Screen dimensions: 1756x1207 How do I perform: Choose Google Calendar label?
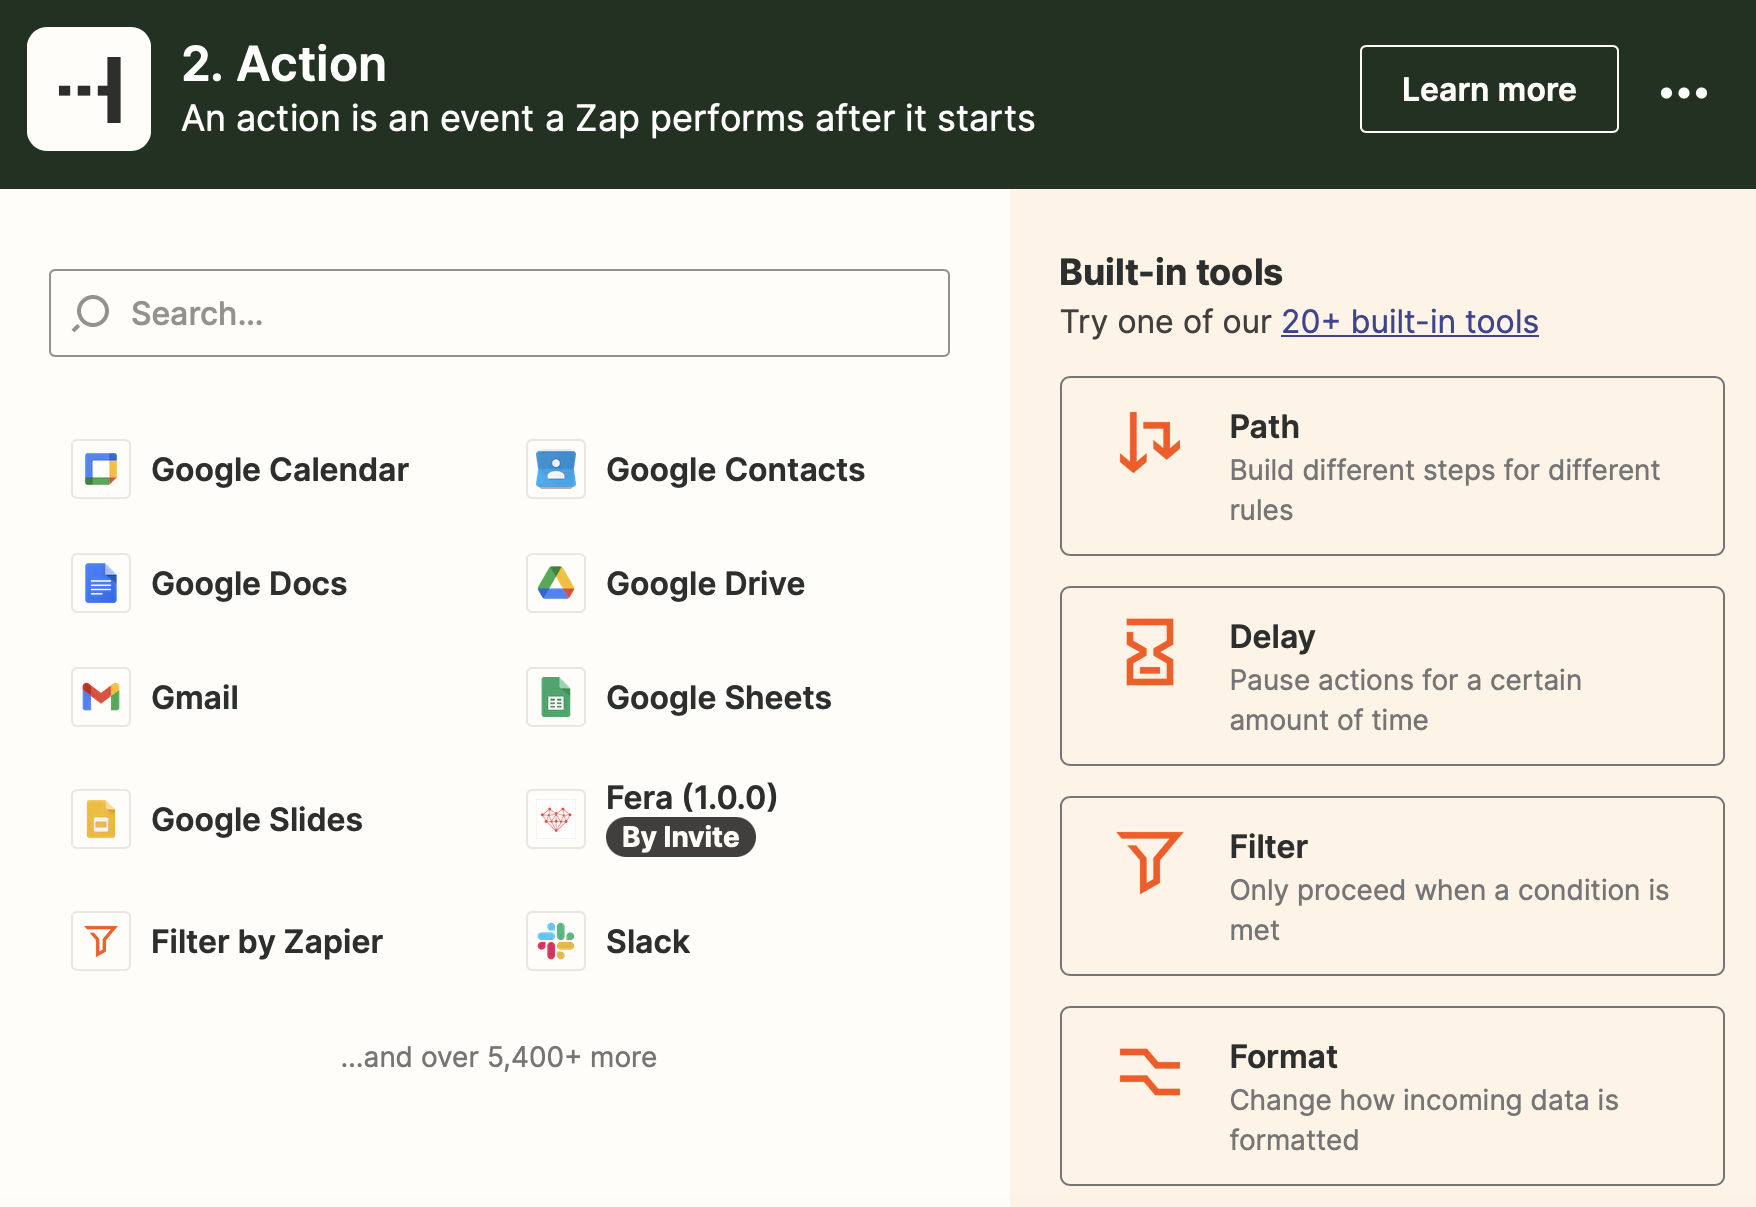(x=280, y=469)
